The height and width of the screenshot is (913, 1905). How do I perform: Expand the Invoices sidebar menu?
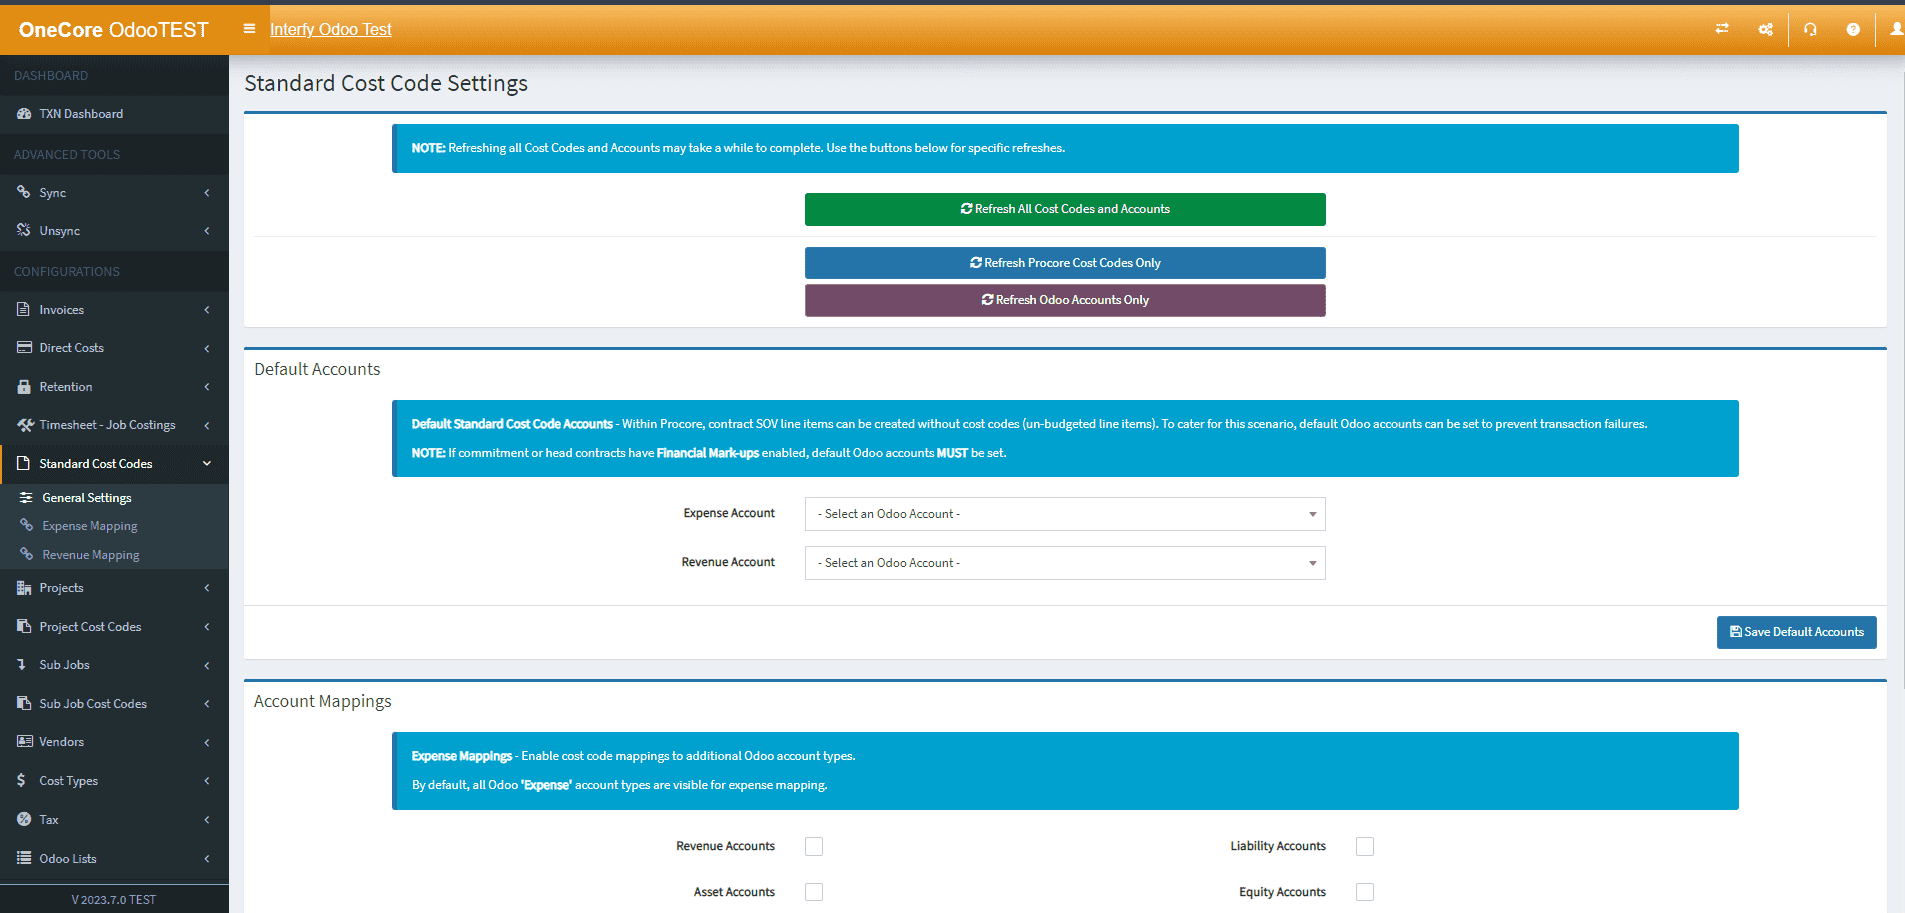[x=62, y=310]
